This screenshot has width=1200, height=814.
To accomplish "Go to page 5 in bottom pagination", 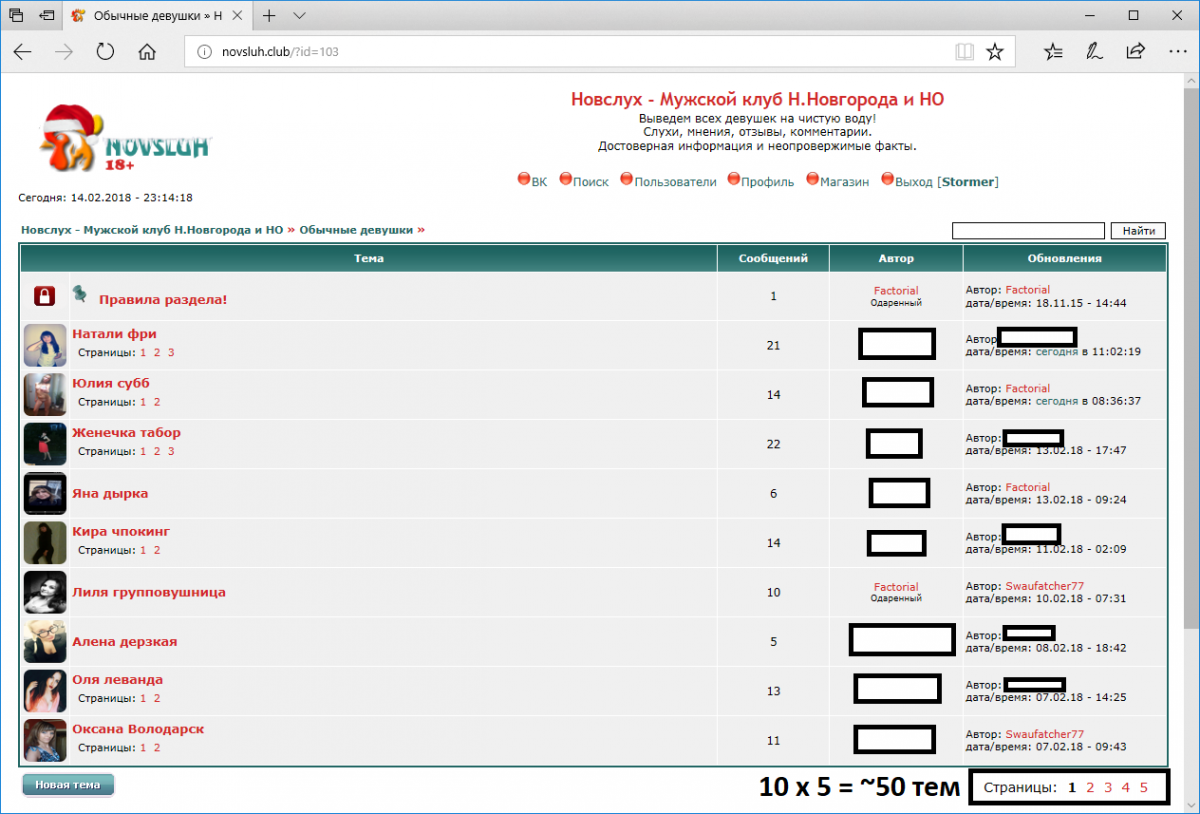I will (1143, 788).
